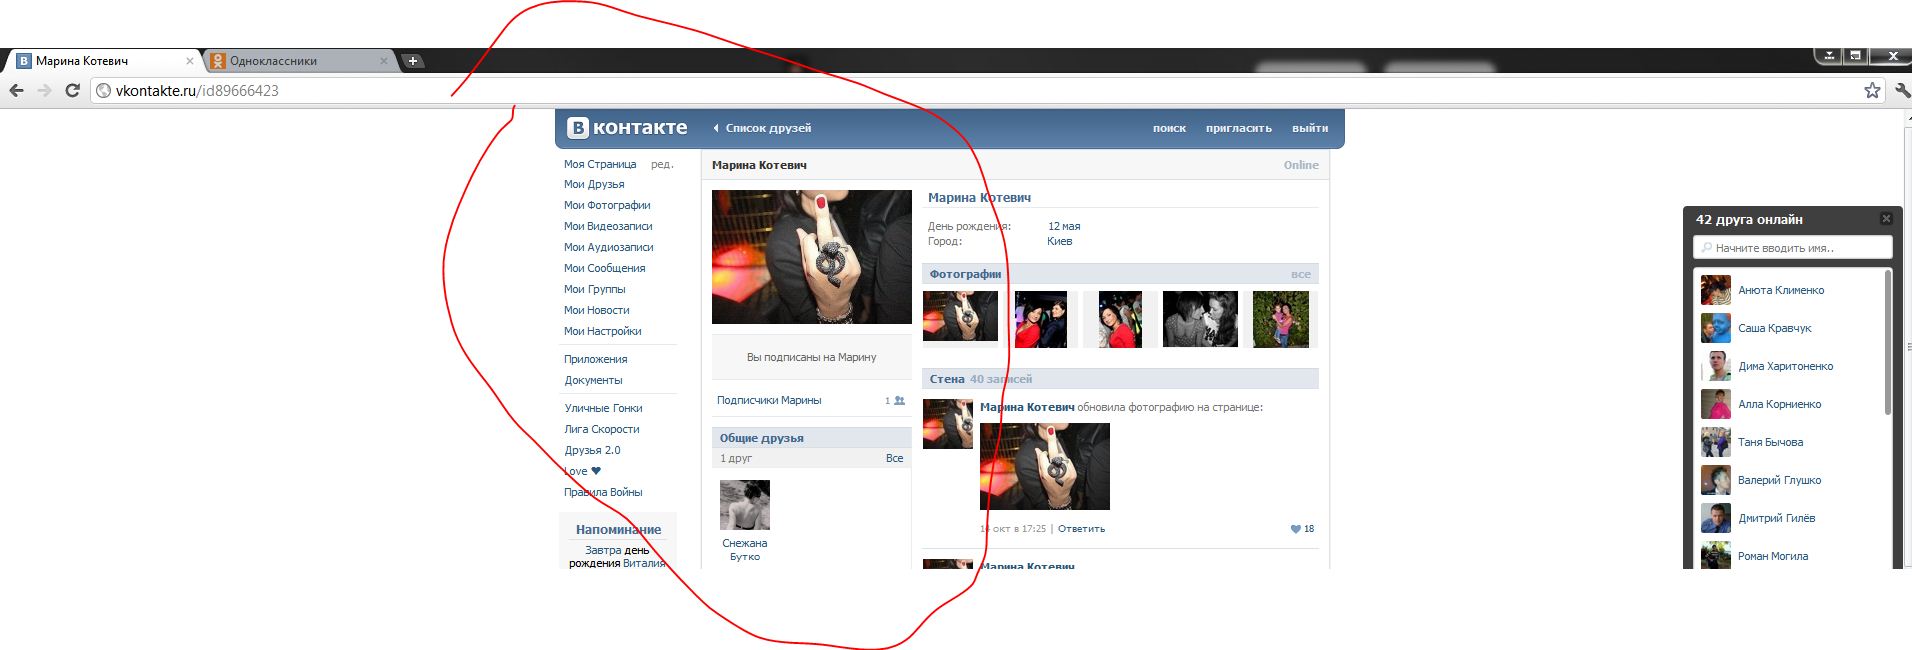
Task: Open Документы in sidebar
Action: [x=593, y=380]
